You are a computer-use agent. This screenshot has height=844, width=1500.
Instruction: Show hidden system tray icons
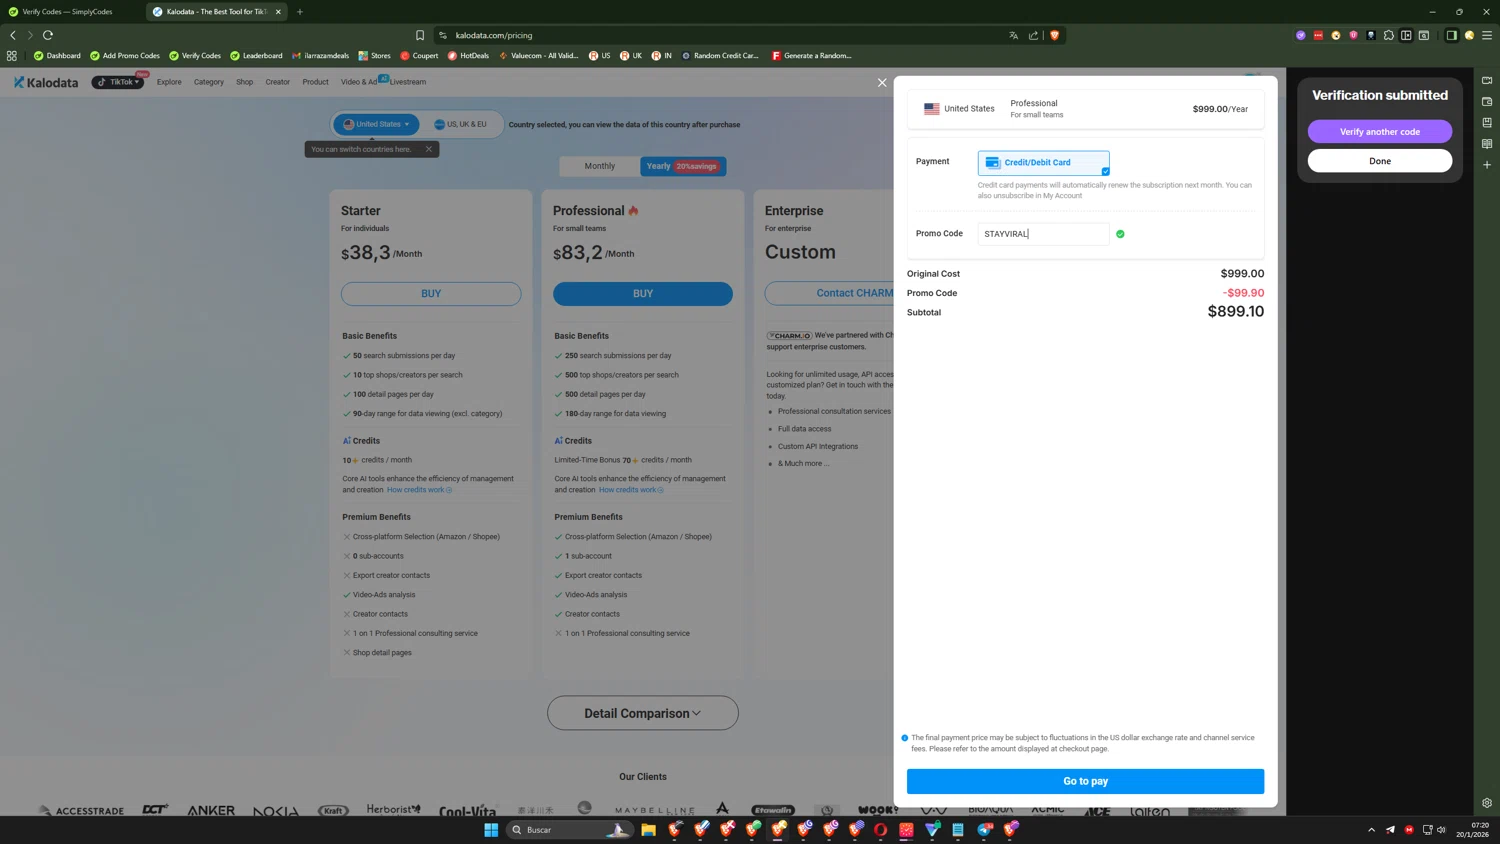click(1371, 829)
